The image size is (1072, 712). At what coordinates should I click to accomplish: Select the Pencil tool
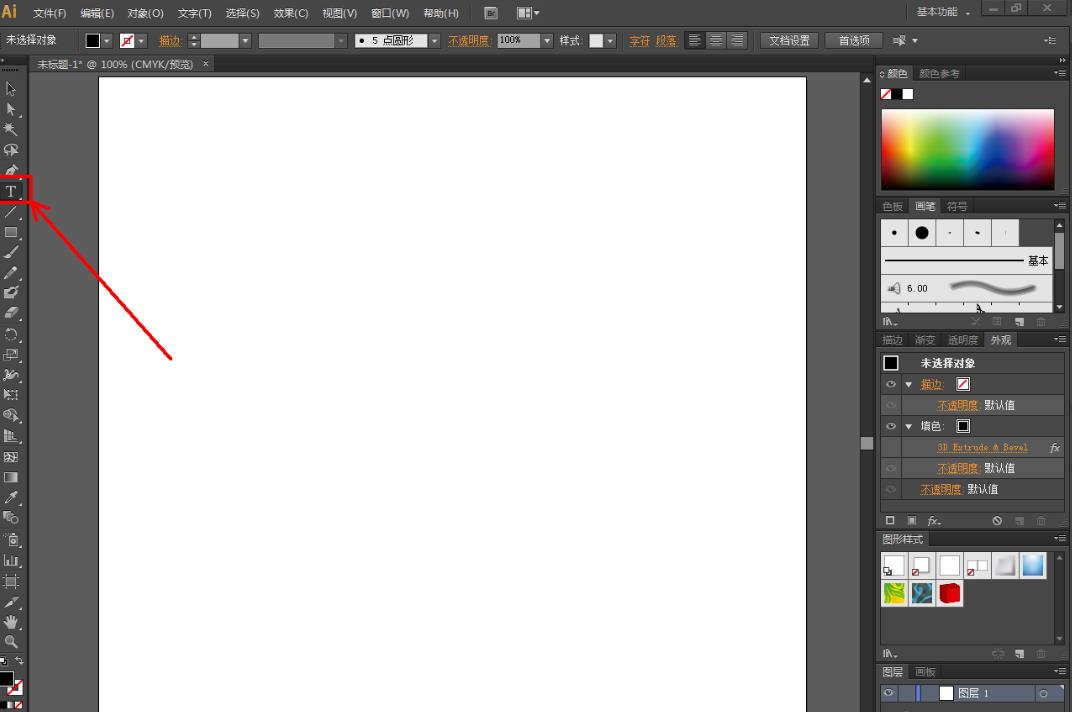(10, 273)
